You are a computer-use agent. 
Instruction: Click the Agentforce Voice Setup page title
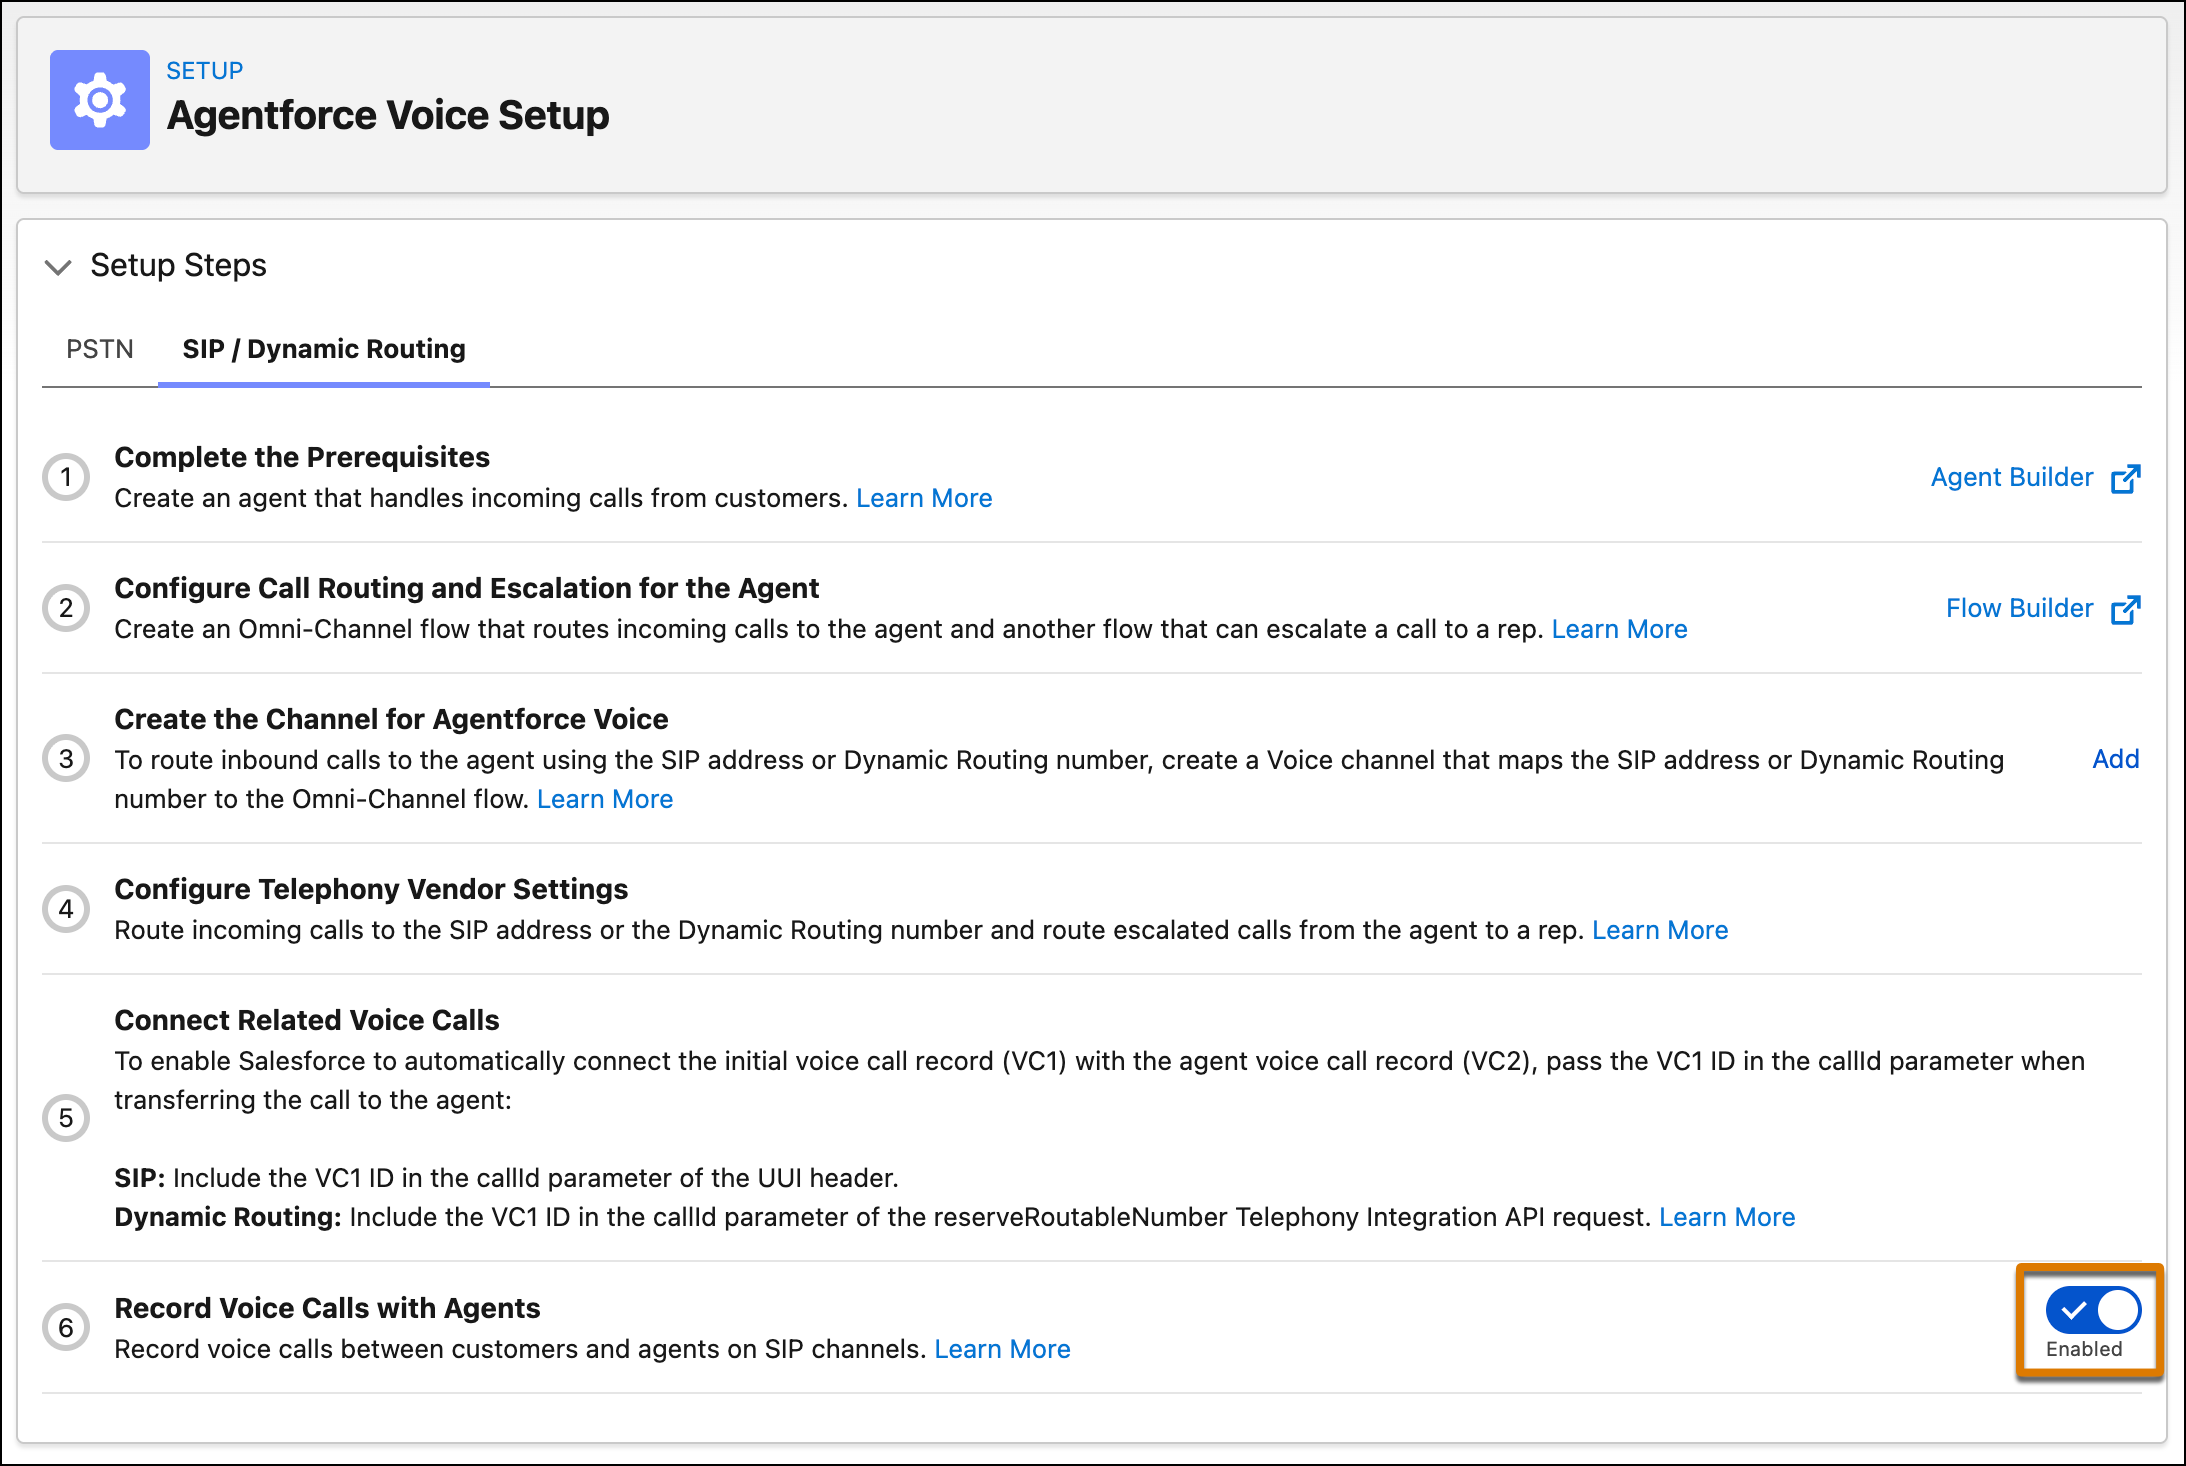[x=388, y=115]
